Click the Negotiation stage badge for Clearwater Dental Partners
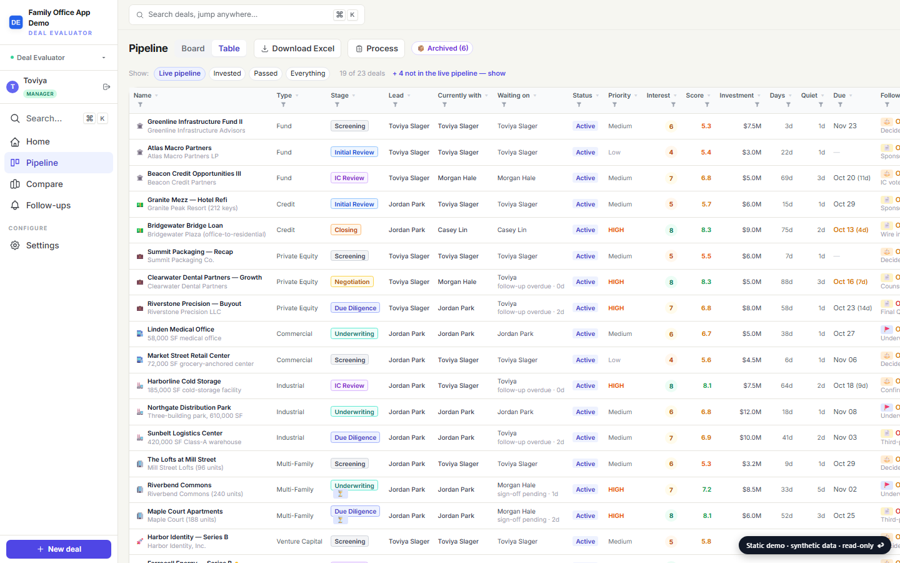This screenshot has height=563, width=900. coord(352,282)
